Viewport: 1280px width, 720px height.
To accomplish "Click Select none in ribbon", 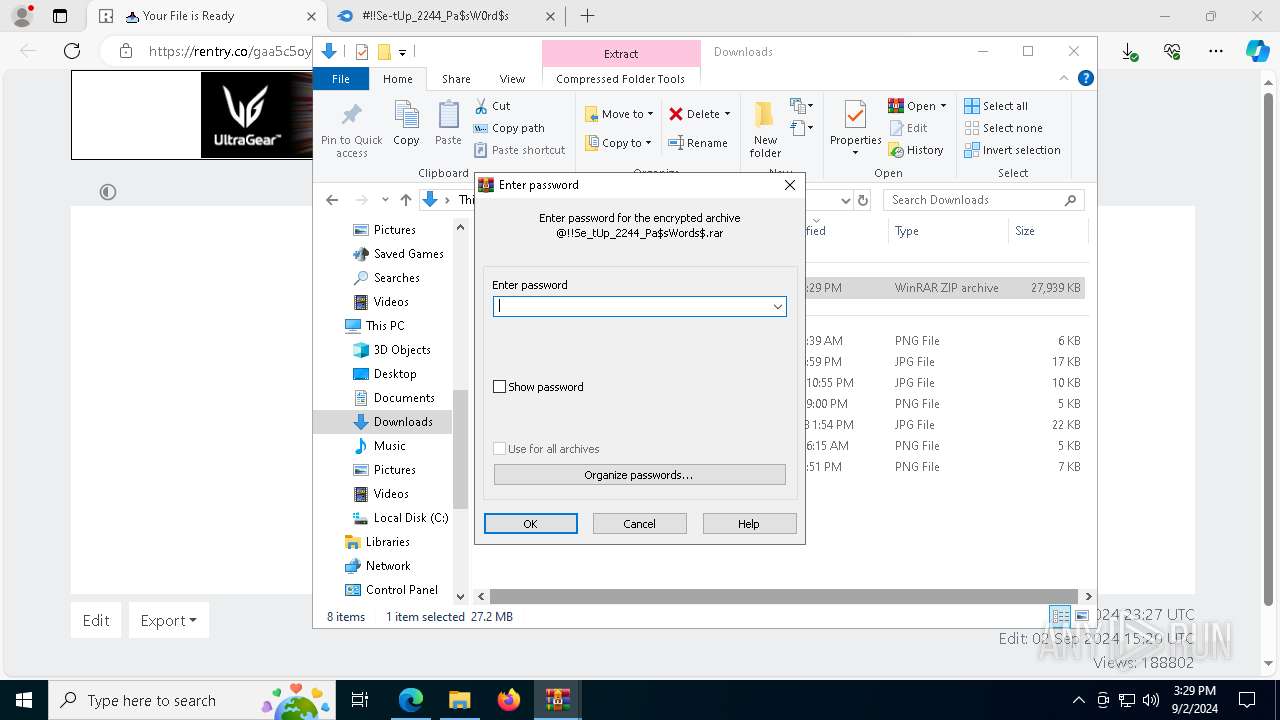I will (x=1003, y=128).
